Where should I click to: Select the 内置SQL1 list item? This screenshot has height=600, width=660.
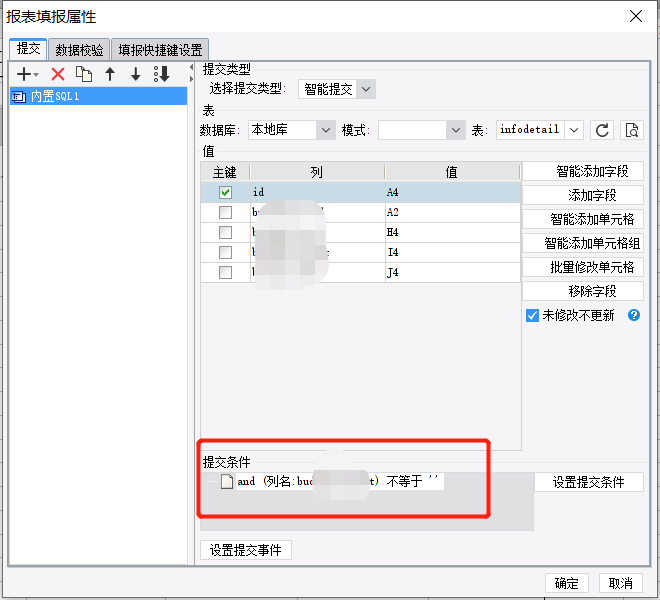[98, 96]
